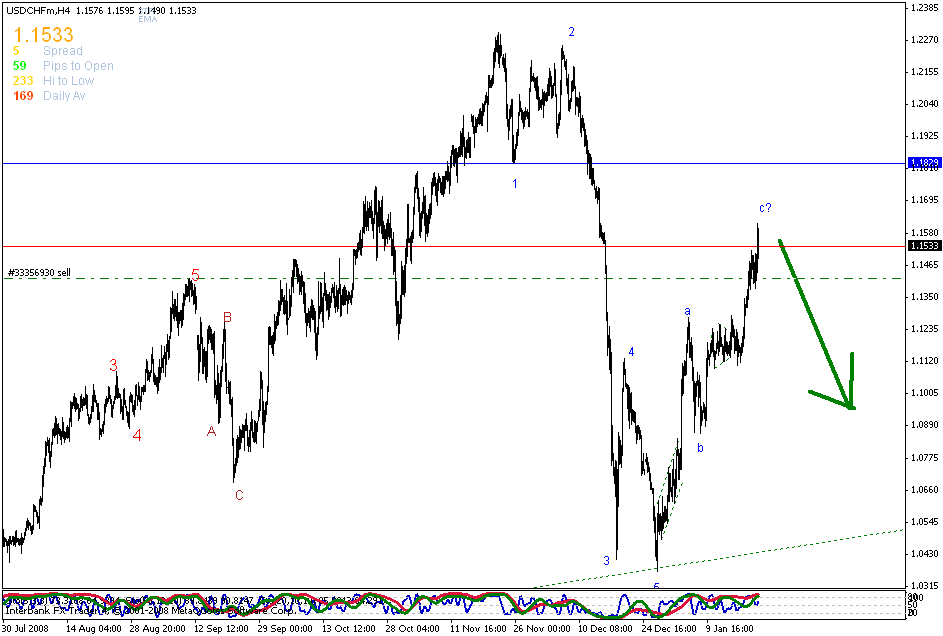Click the blue 1.1829 price tag
This screenshot has height=636, width=943.
[x=924, y=163]
